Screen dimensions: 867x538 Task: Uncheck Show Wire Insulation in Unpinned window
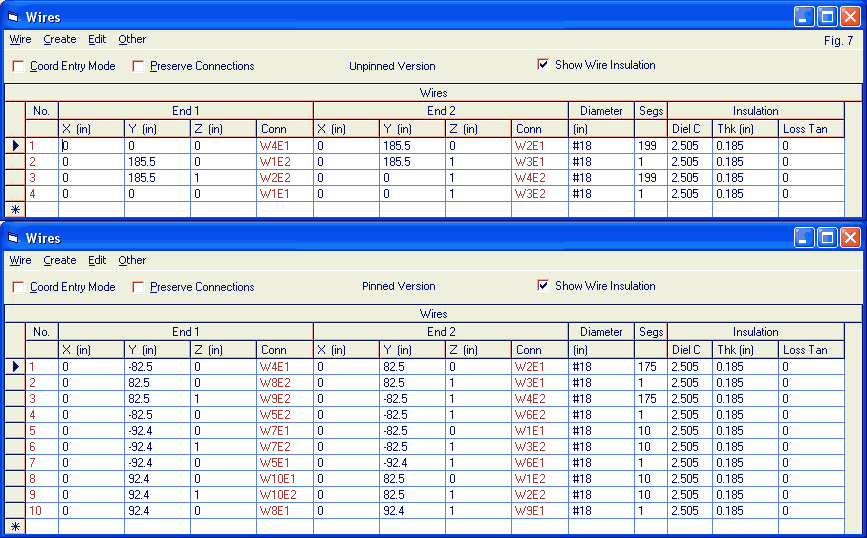pyautogui.click(x=543, y=65)
